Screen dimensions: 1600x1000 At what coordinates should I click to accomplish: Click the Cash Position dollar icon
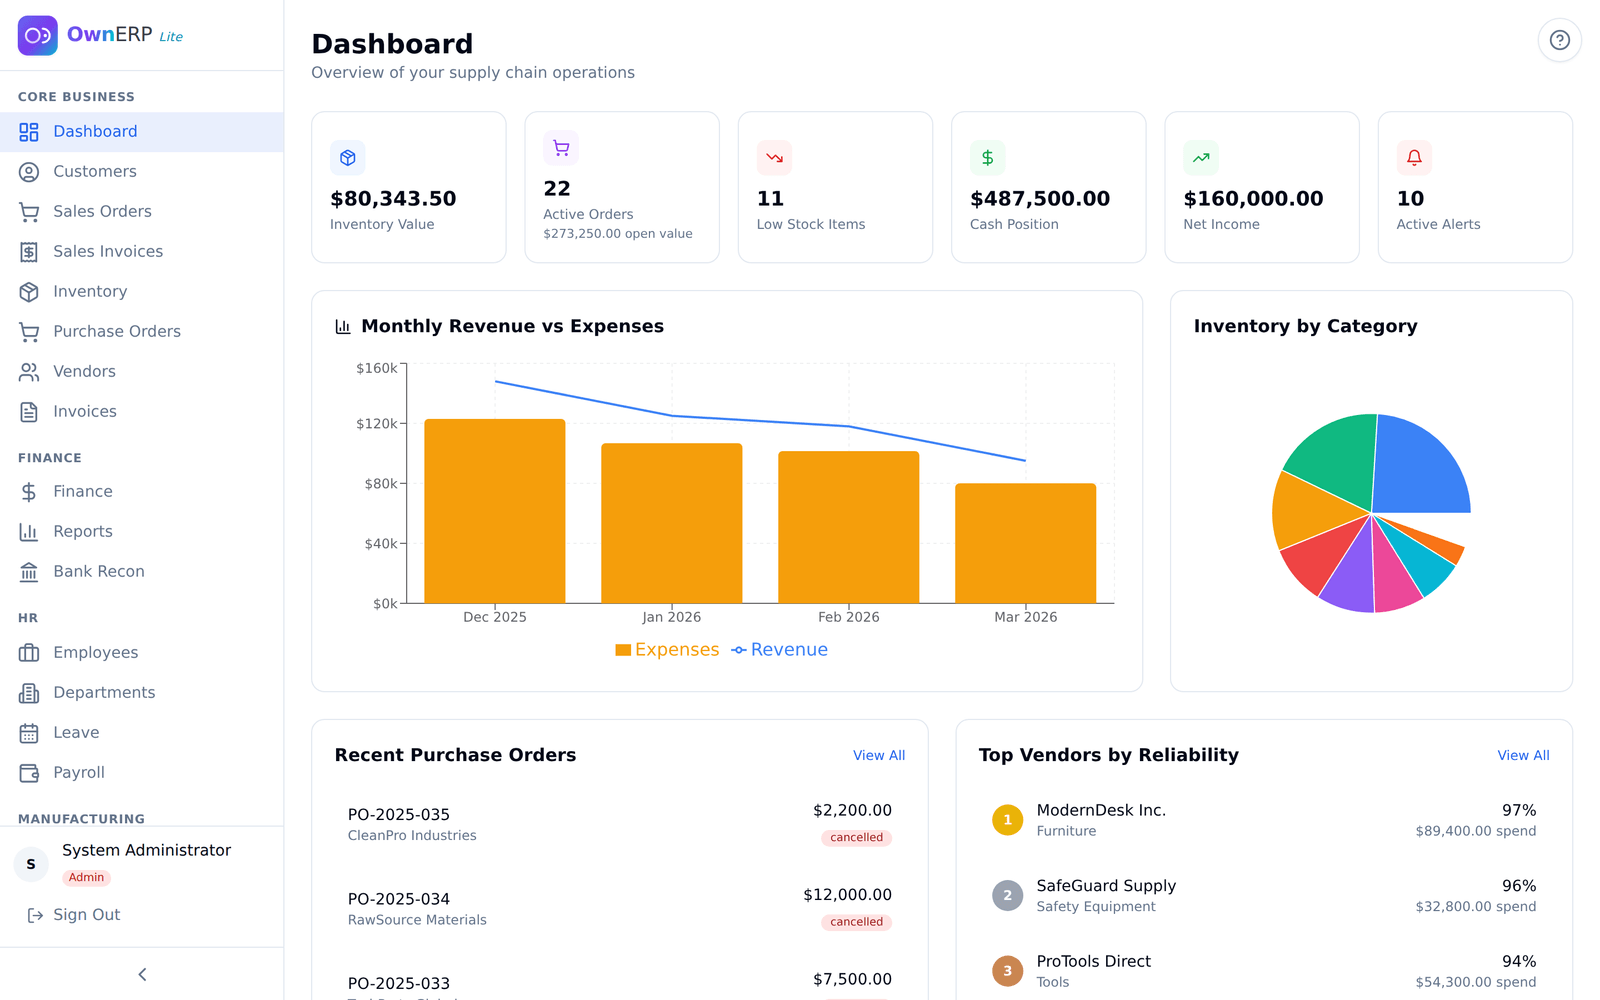pyautogui.click(x=987, y=158)
